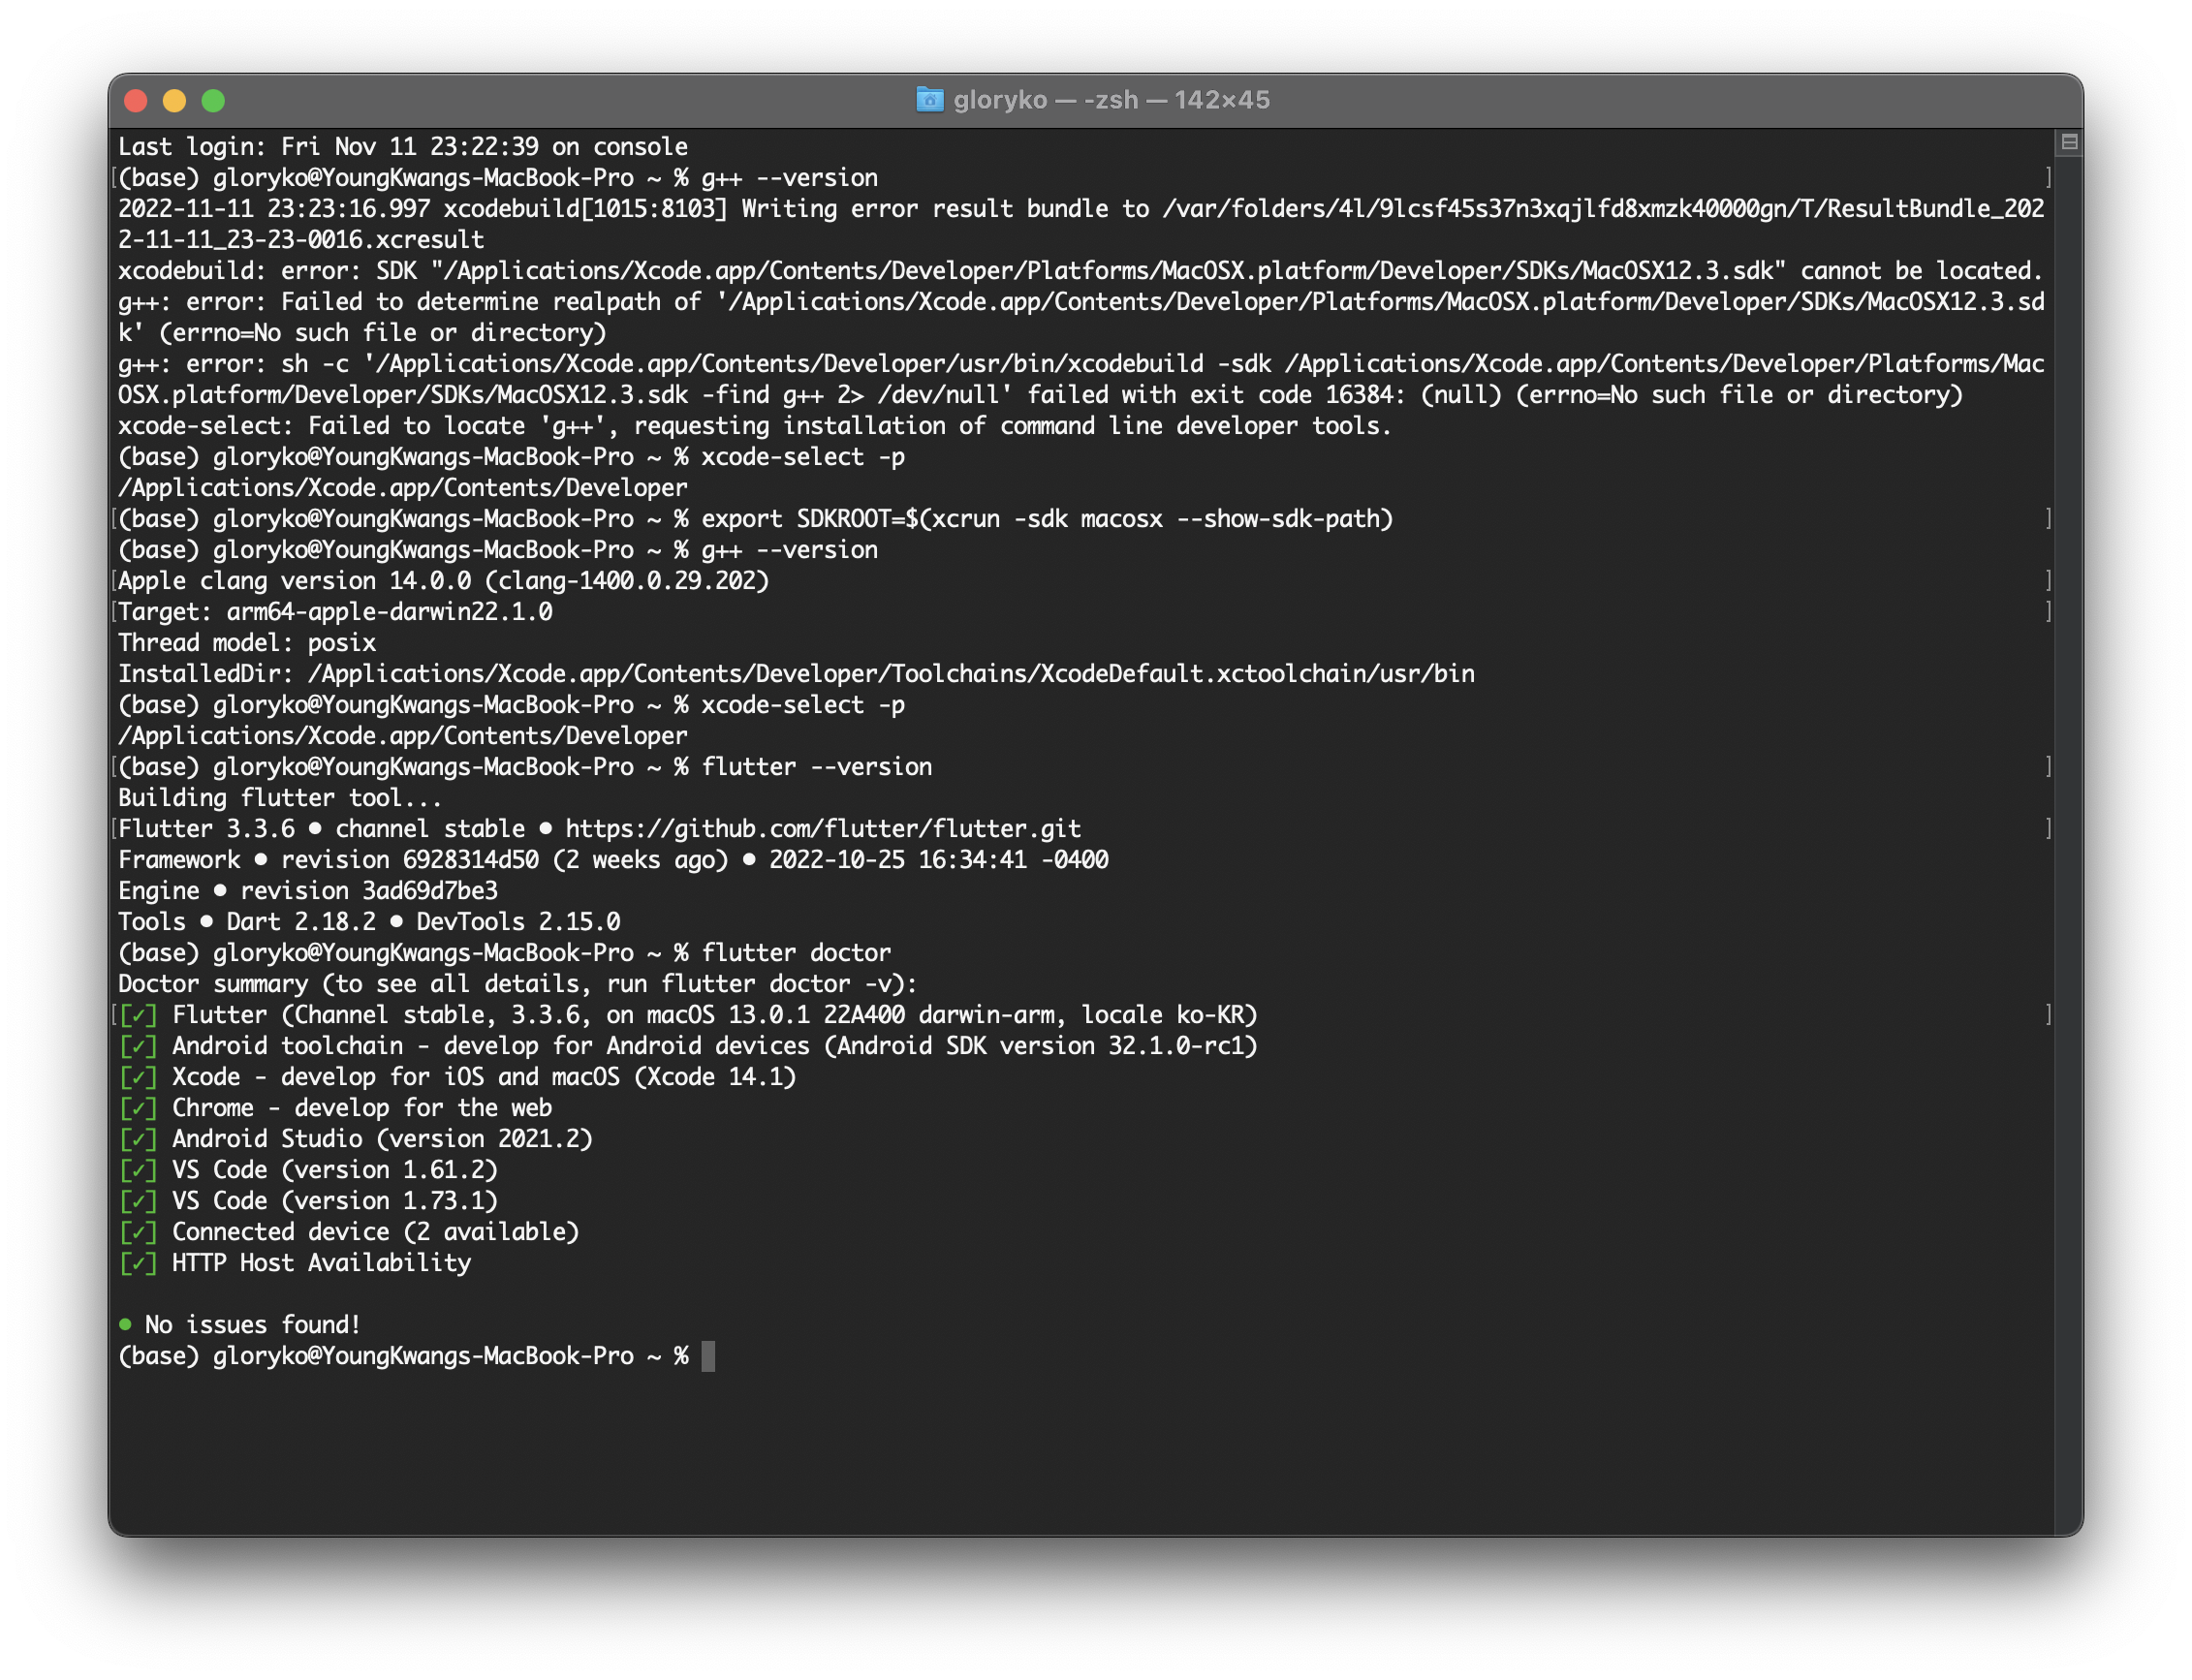Click checkbox mark beside VS Code 1.73.1
The width and height of the screenshot is (2192, 1680).
[x=138, y=1201]
